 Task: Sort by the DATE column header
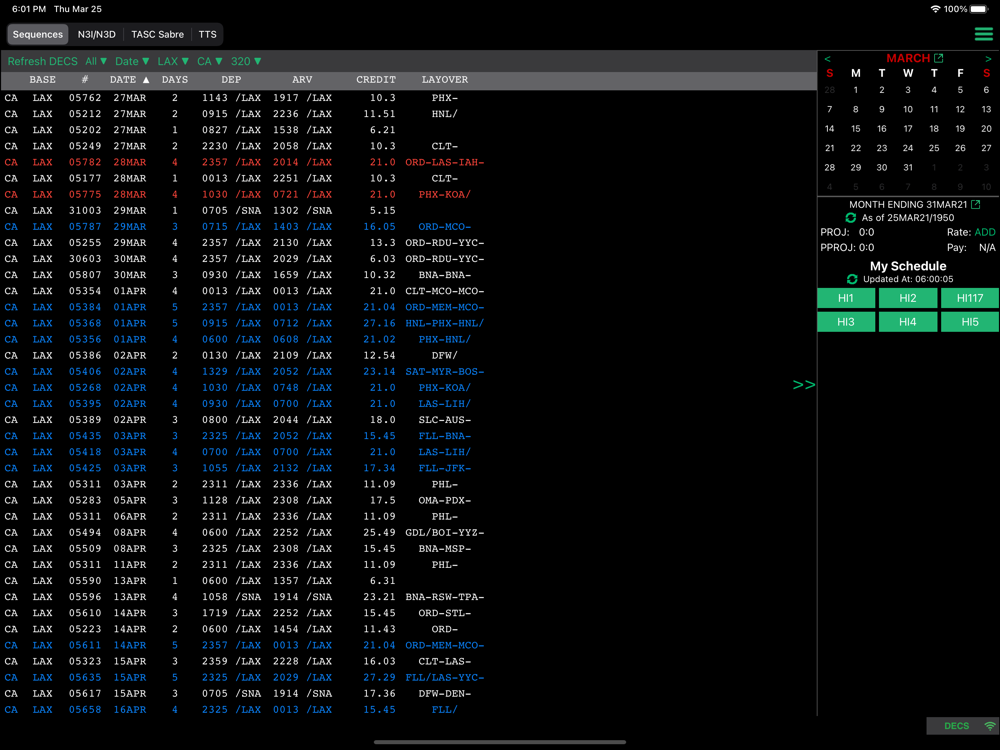(129, 80)
